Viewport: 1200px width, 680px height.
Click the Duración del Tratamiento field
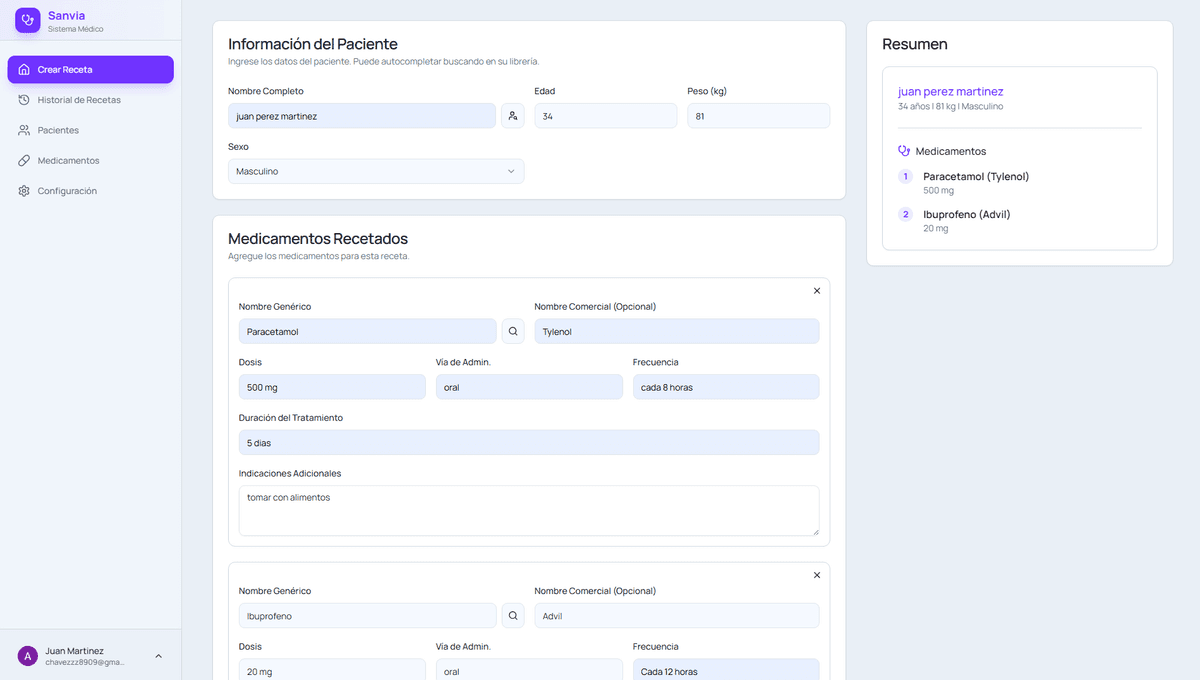[528, 442]
